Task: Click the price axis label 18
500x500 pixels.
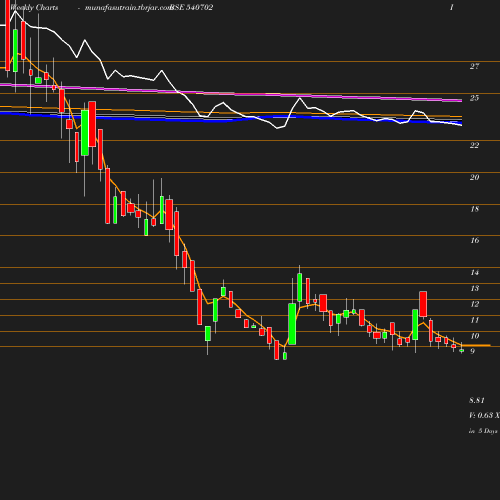Action: tap(475, 209)
